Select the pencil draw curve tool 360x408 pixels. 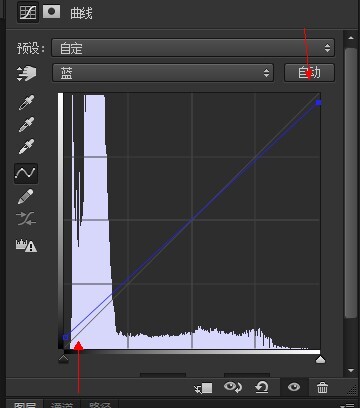coord(26,197)
